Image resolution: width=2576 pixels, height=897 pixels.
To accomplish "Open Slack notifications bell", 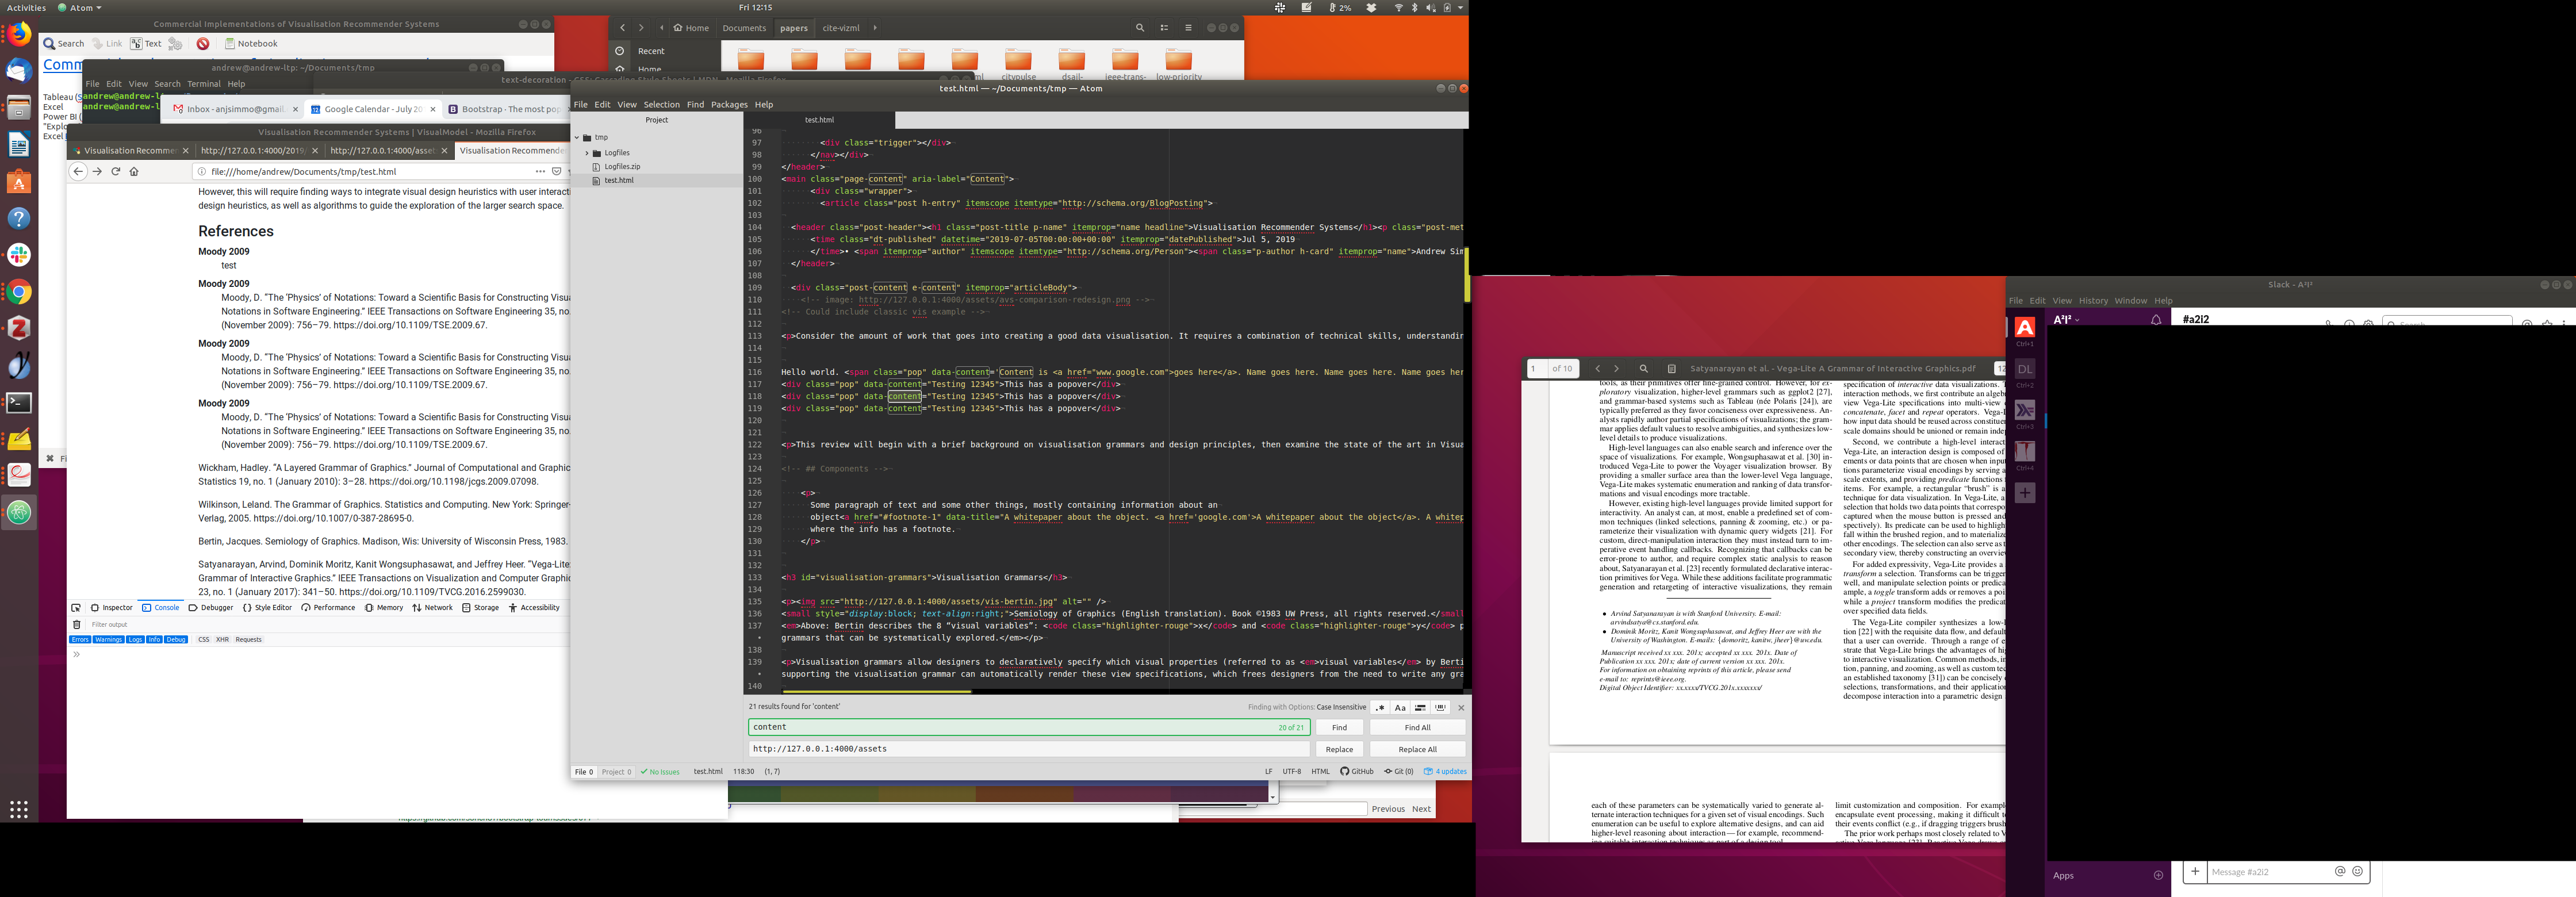I will point(2156,320).
